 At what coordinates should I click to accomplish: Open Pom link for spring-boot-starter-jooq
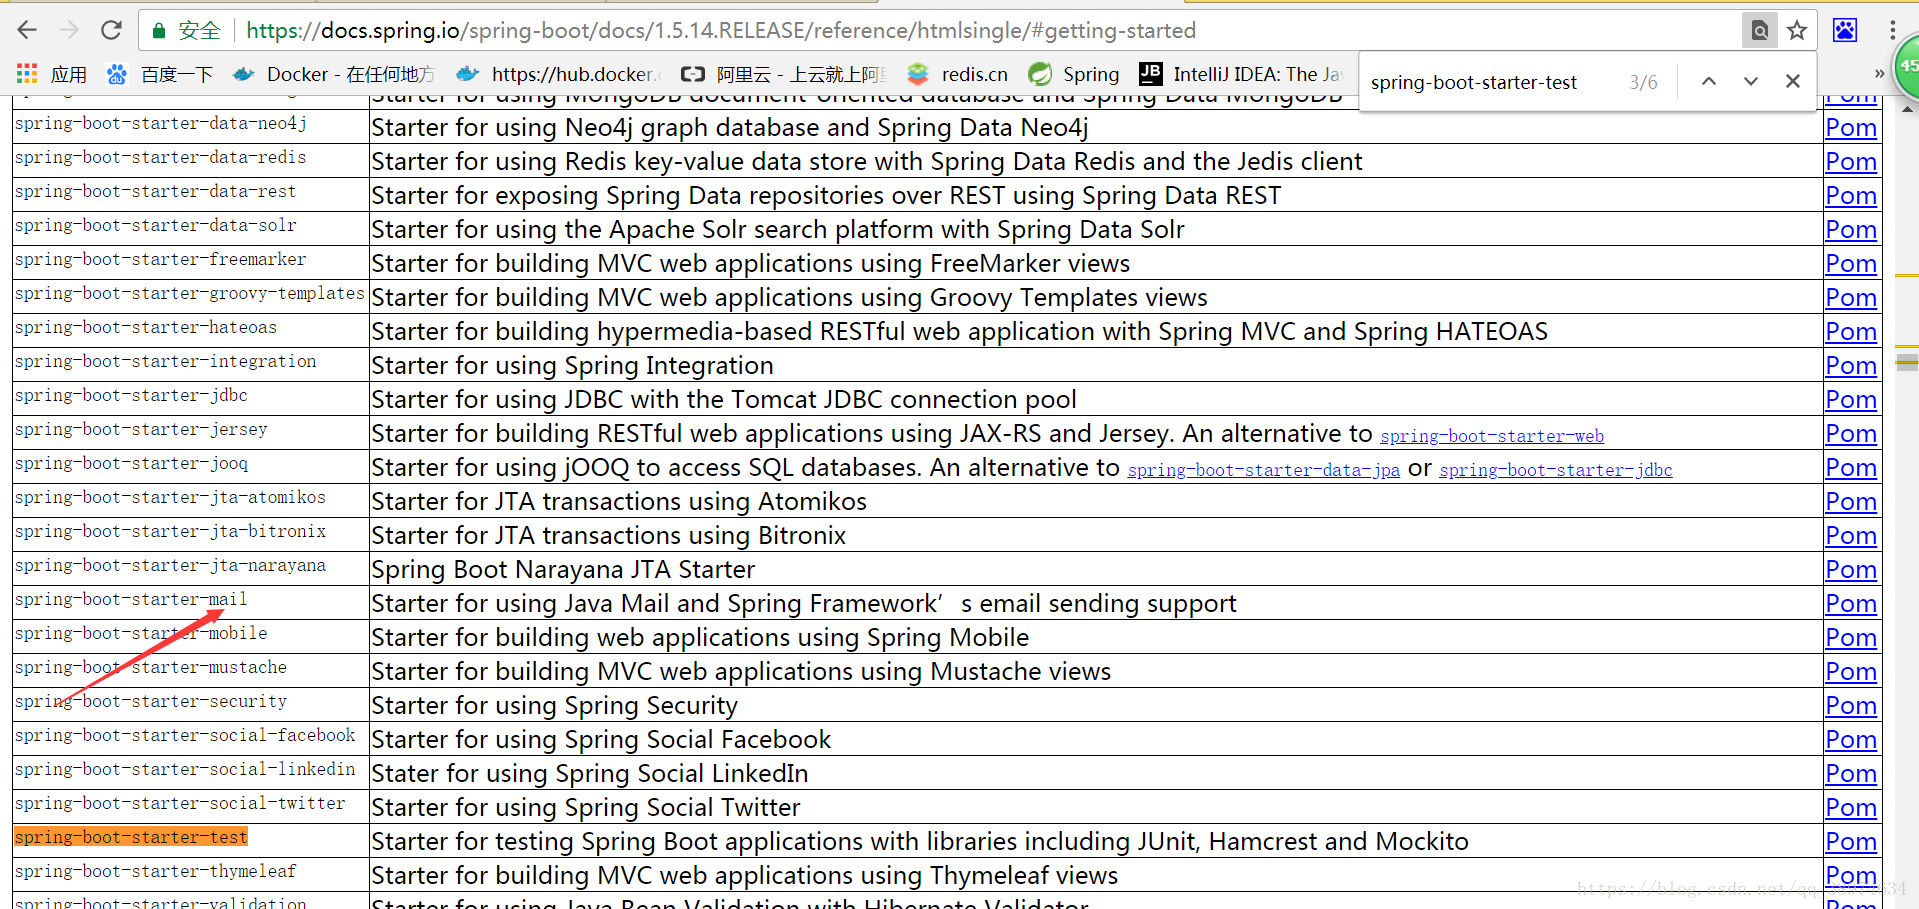click(1851, 468)
